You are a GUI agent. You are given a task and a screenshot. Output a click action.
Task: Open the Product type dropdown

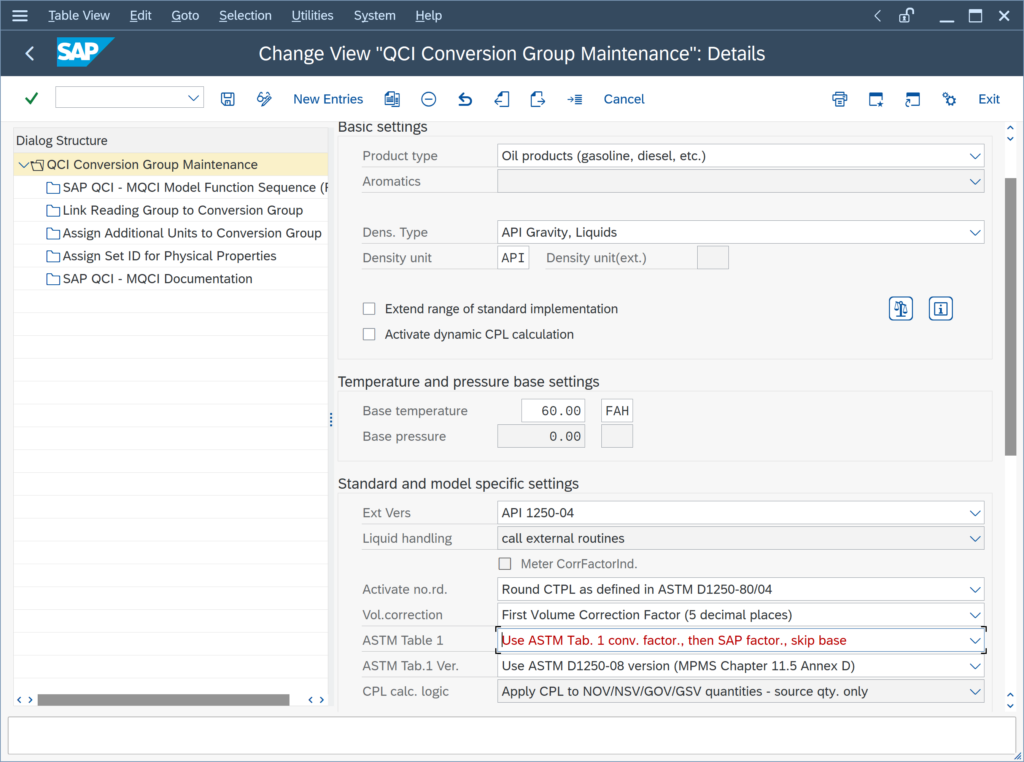coord(975,156)
